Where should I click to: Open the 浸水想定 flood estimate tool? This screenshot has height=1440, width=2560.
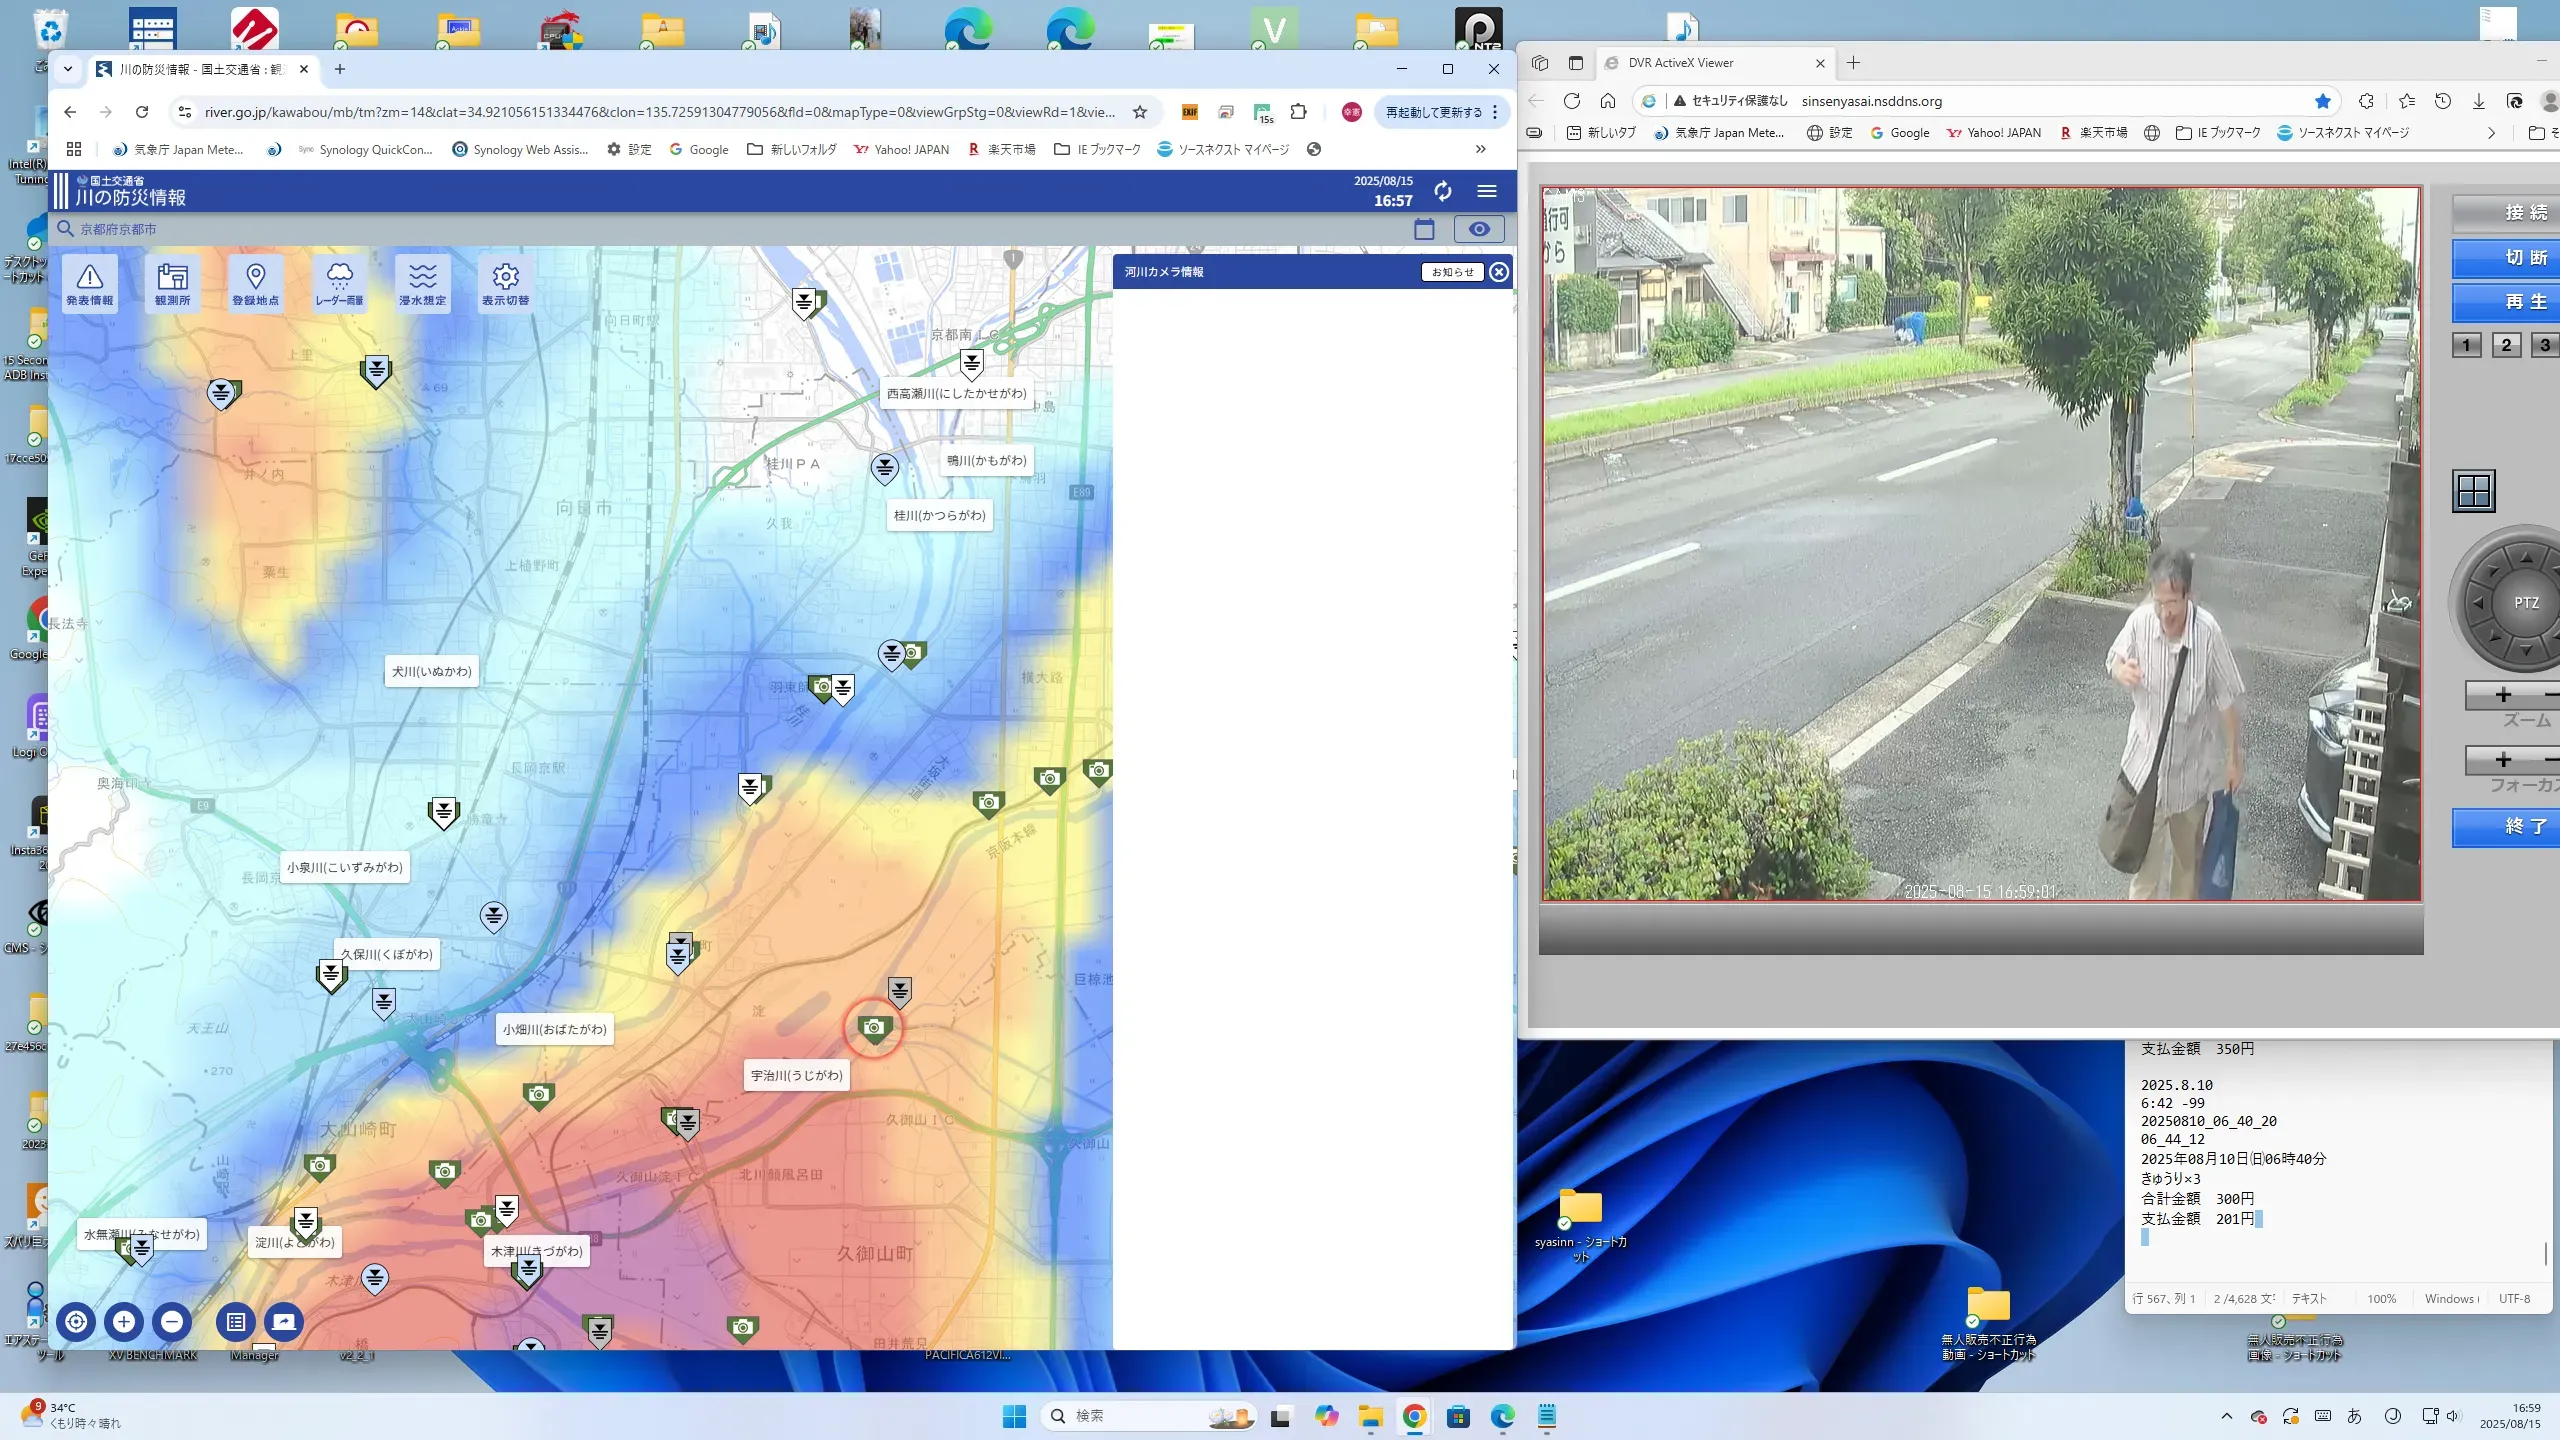point(422,284)
